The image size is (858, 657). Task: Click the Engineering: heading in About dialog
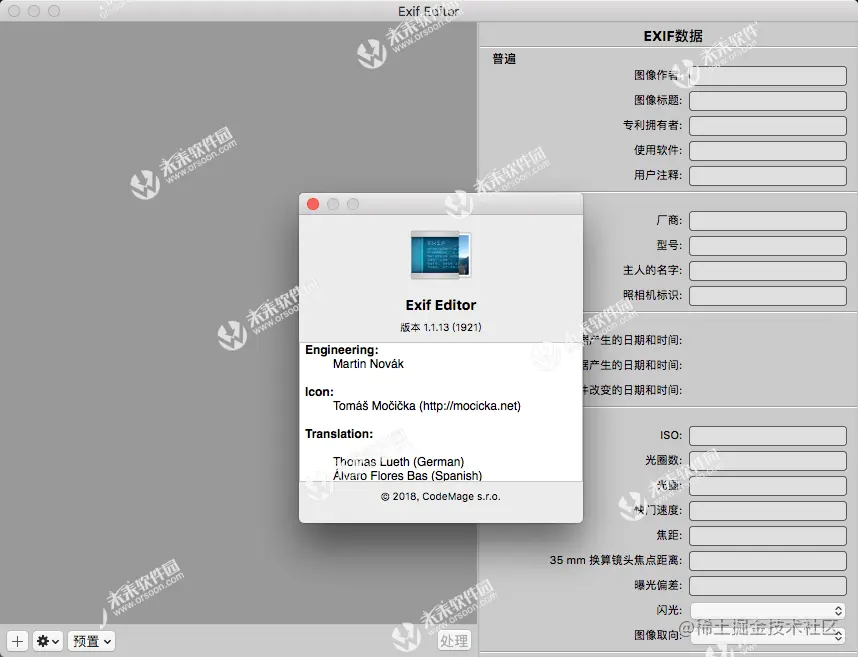coord(341,350)
